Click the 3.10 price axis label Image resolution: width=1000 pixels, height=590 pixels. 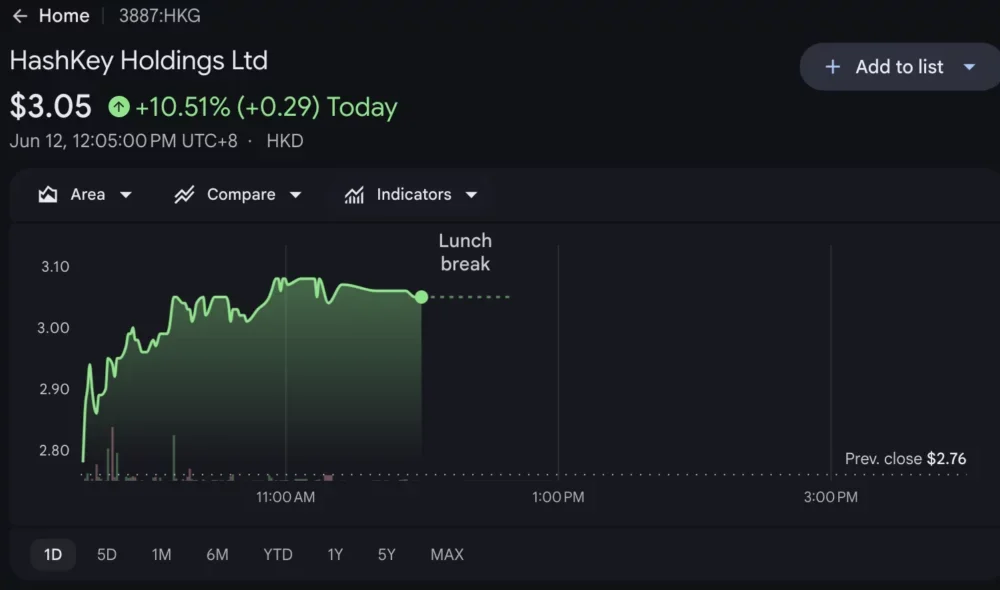(55, 267)
